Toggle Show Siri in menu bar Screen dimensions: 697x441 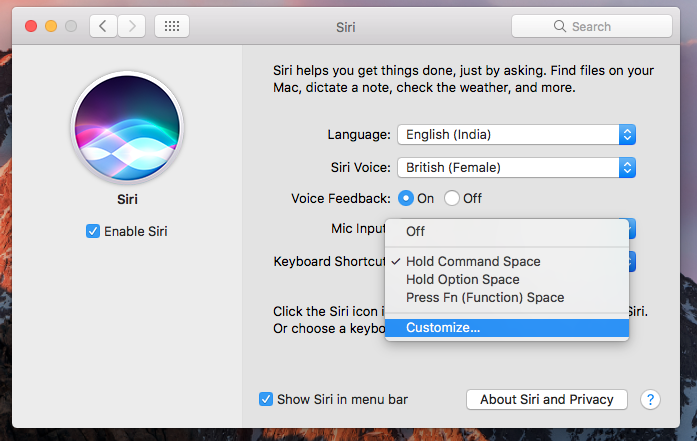266,399
